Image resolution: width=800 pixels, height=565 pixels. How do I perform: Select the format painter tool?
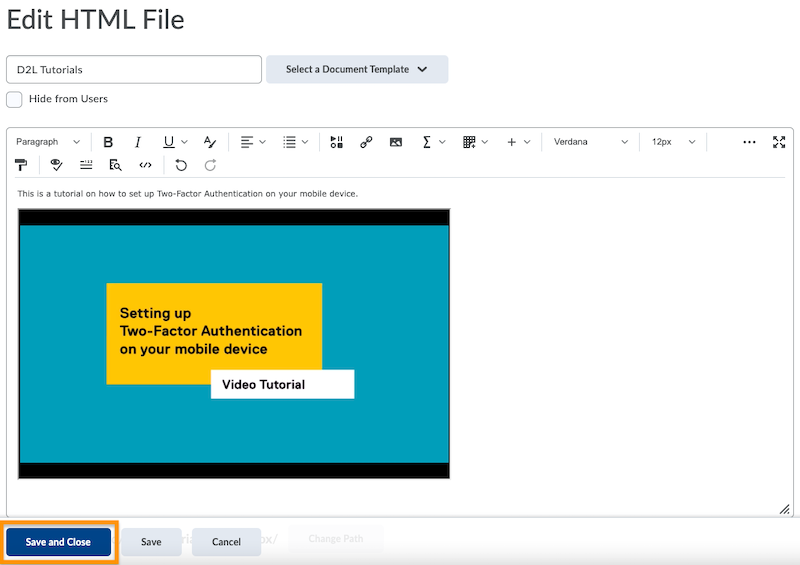tap(21, 165)
